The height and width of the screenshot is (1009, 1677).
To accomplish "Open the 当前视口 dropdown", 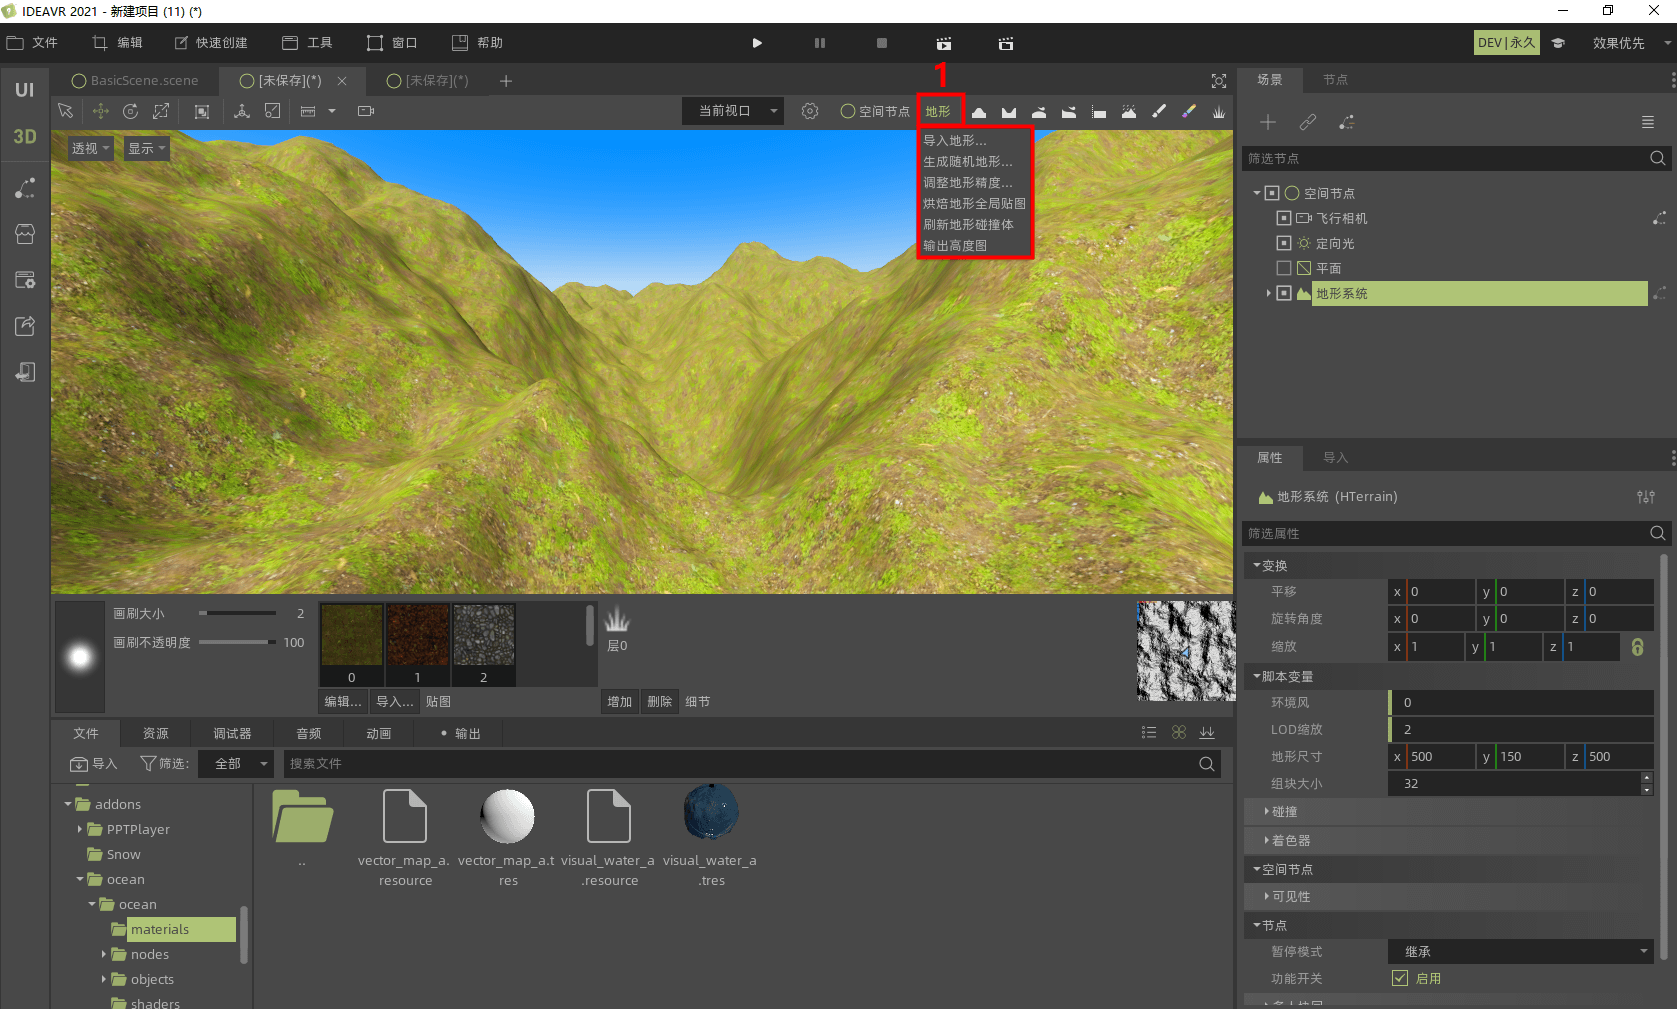I will [x=733, y=111].
